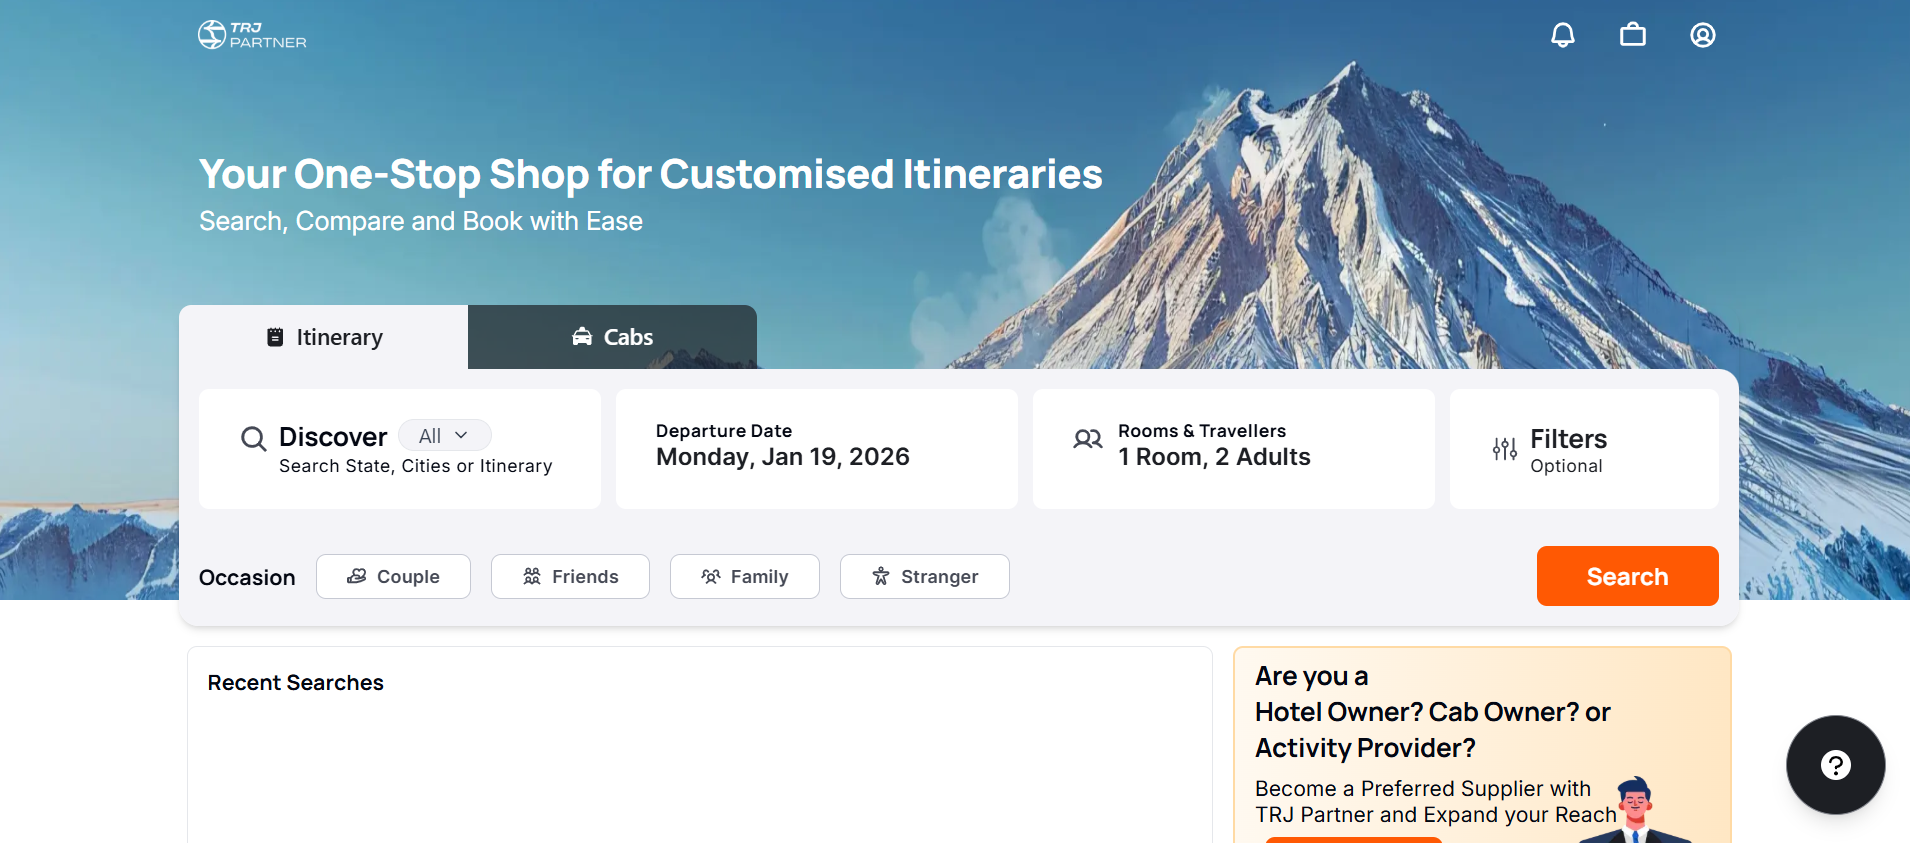Screen dimensions: 1910x843
Task: Open Rooms & Travellers selector
Action: (1234, 449)
